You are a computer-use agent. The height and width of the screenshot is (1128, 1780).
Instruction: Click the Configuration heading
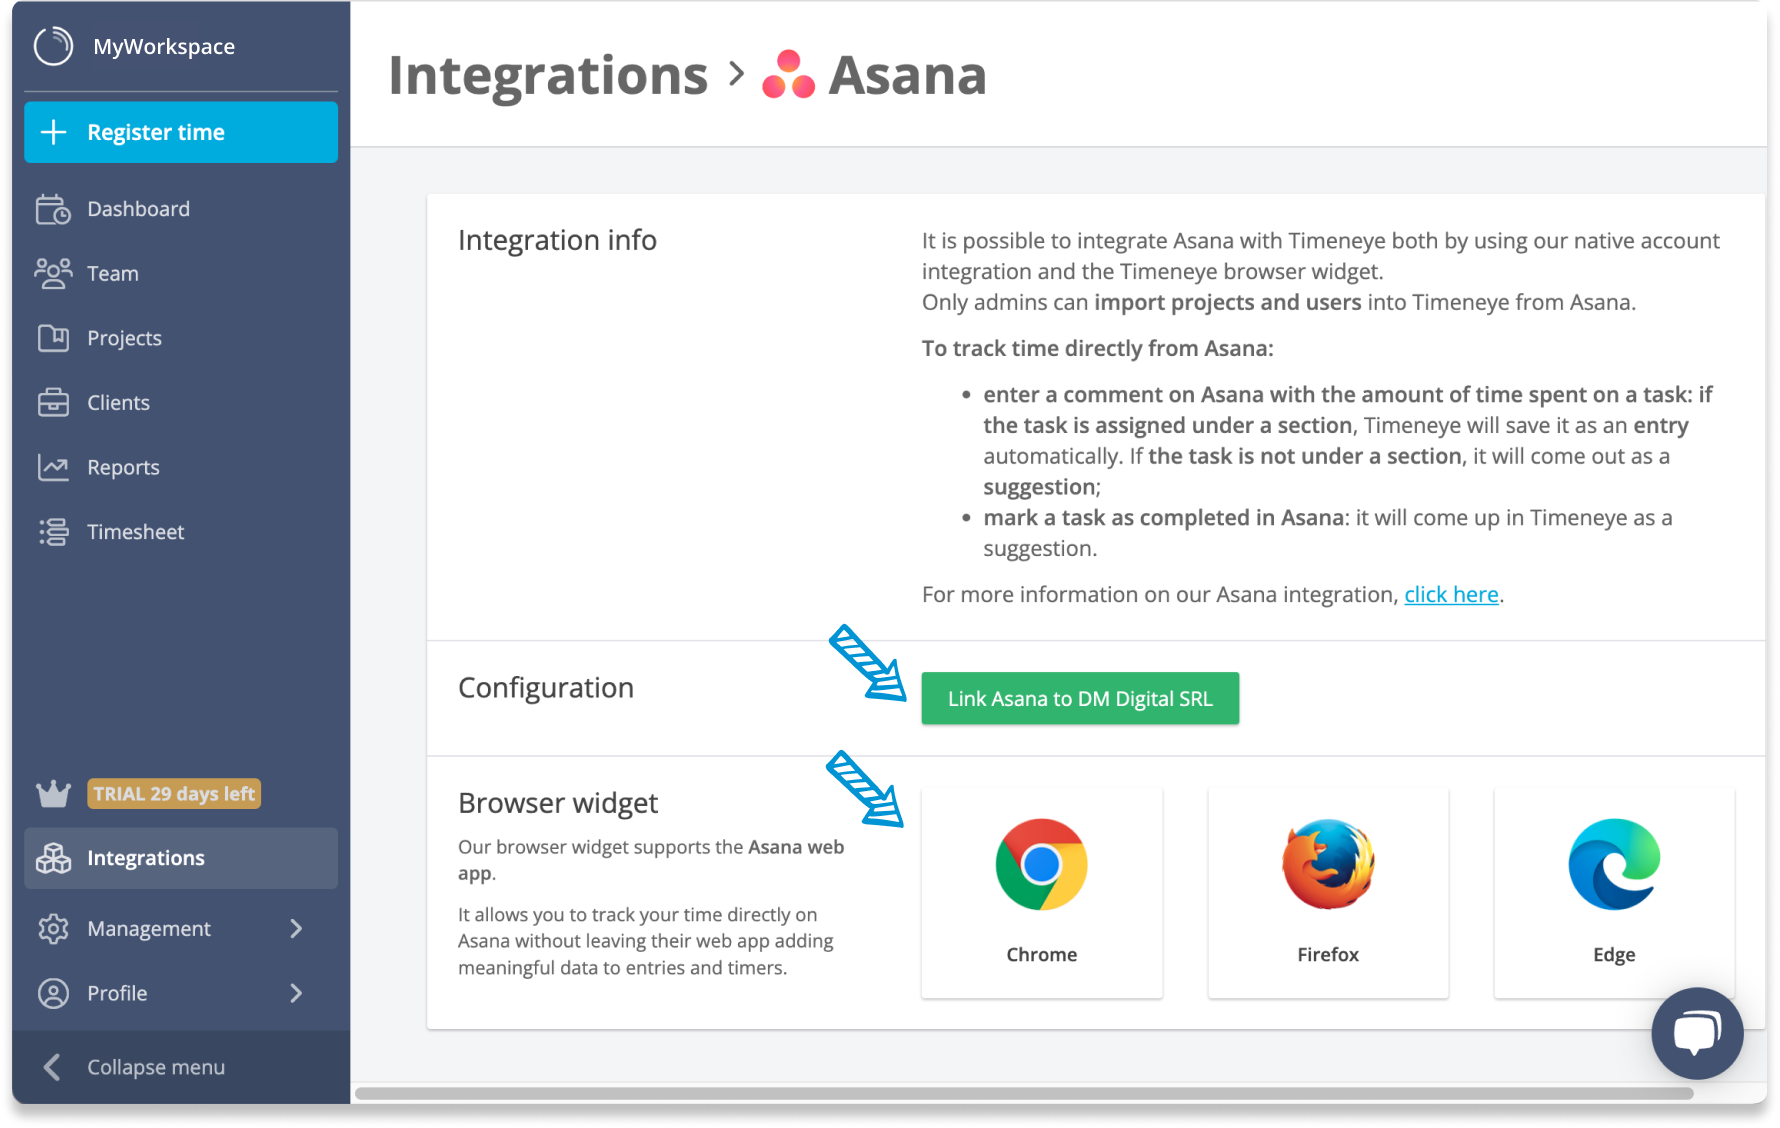[x=546, y=688]
